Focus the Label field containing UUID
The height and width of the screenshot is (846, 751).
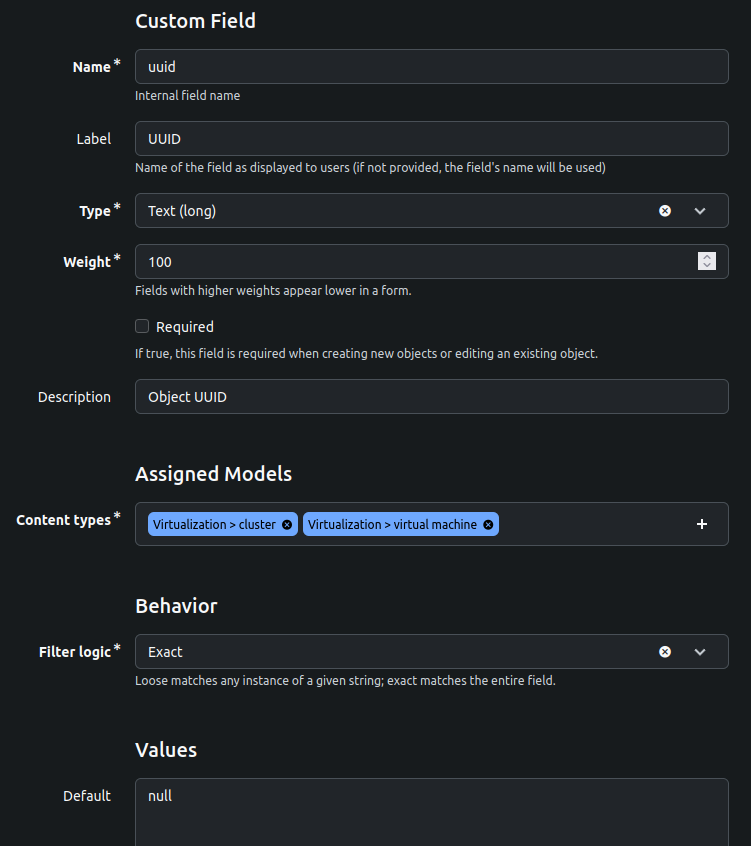pos(432,139)
